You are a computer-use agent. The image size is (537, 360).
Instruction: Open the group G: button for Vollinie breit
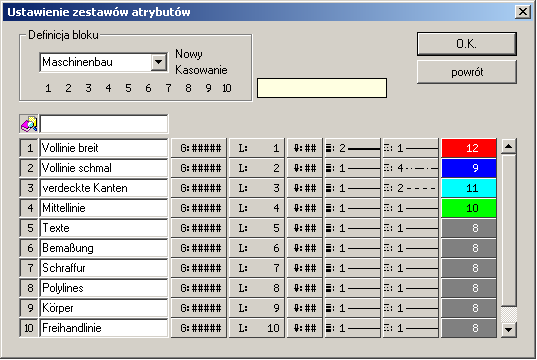coord(199,148)
